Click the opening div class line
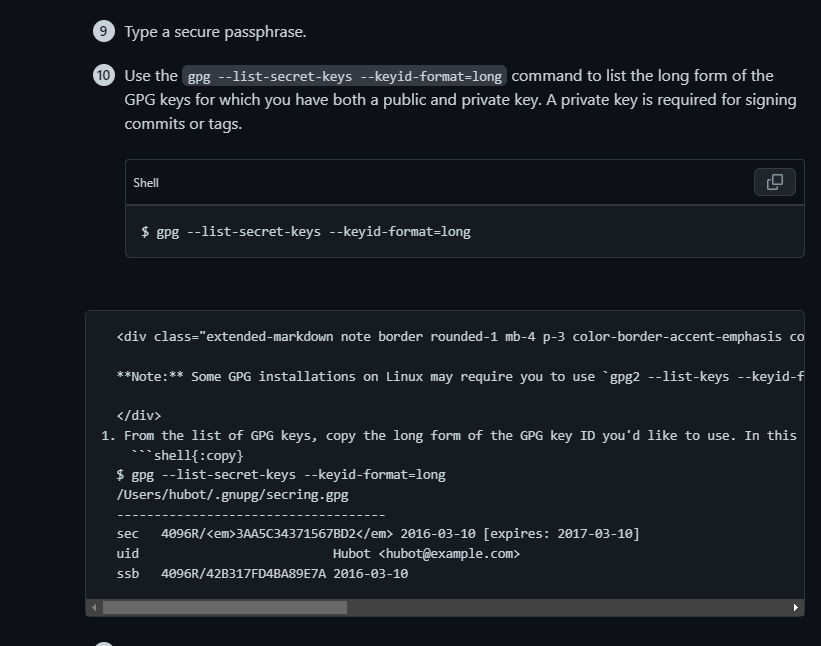The width and height of the screenshot is (821, 646). [x=460, y=337]
